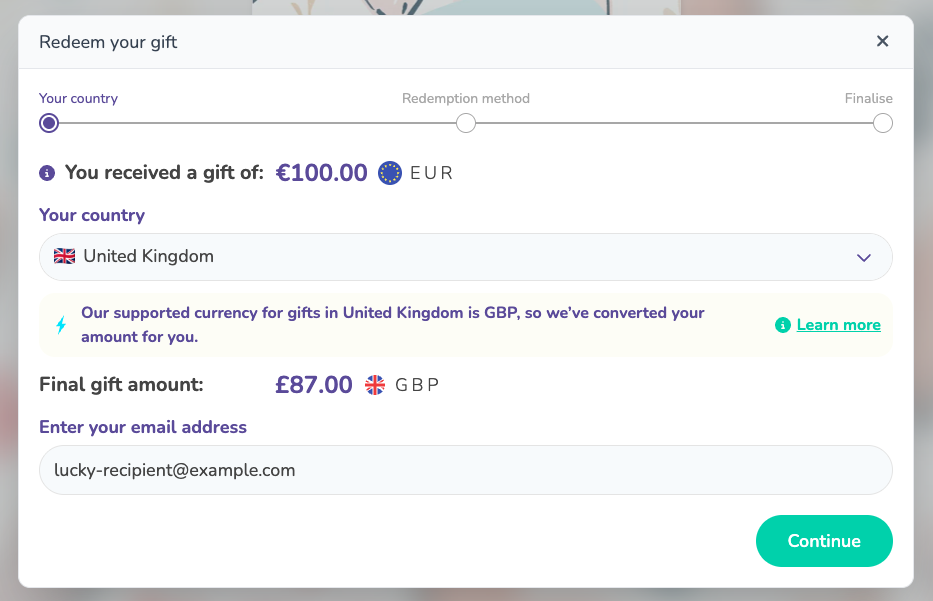Click the chevron on the United Kingdom selector

[x=862, y=256]
